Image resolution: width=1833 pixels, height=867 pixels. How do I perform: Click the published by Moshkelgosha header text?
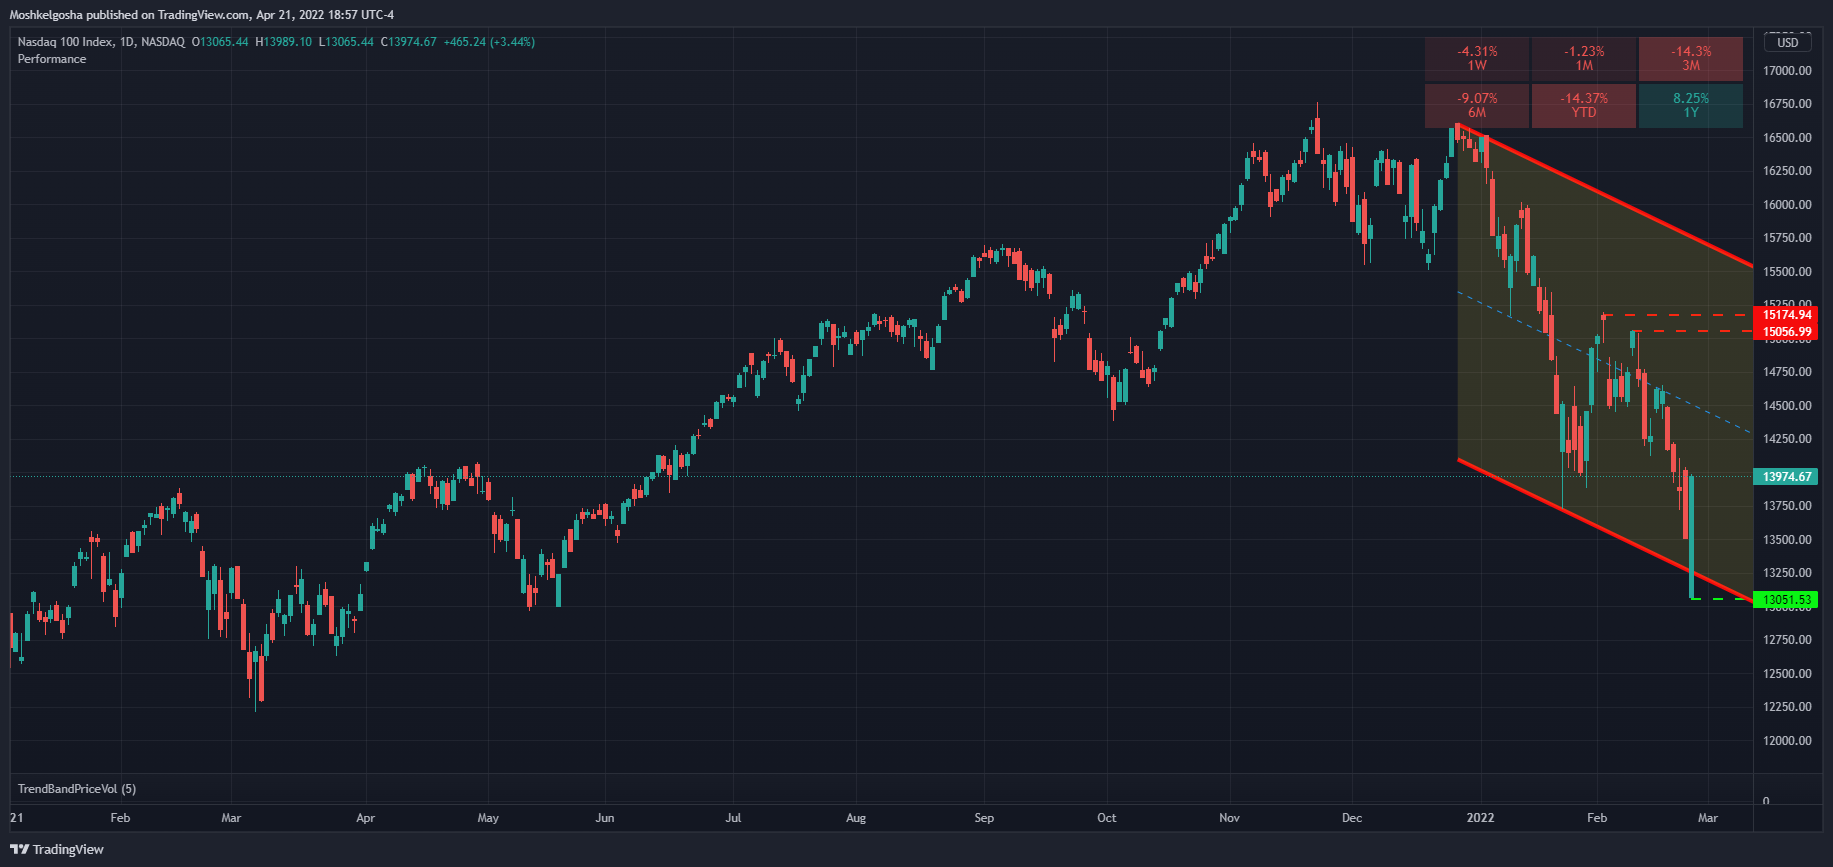(x=202, y=15)
